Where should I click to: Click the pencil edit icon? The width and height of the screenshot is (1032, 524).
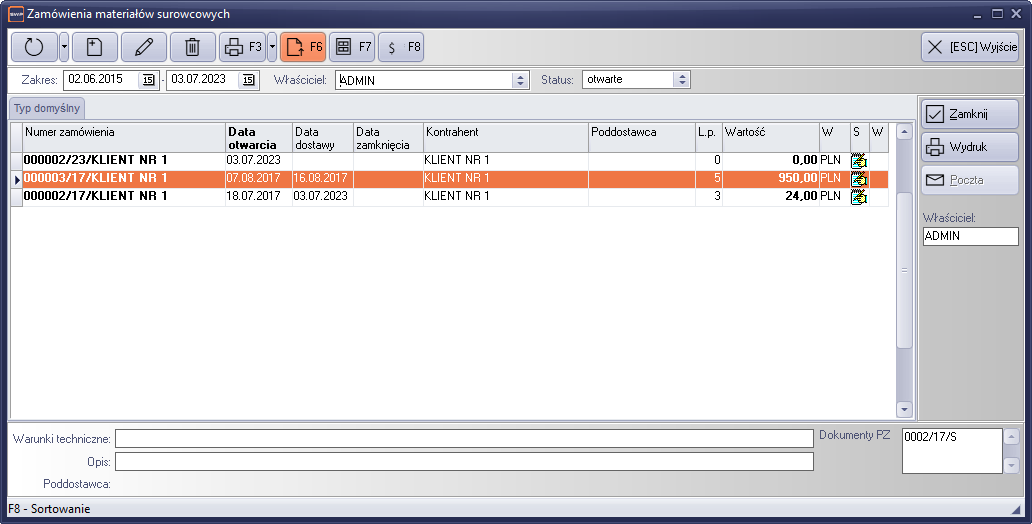tap(144, 47)
